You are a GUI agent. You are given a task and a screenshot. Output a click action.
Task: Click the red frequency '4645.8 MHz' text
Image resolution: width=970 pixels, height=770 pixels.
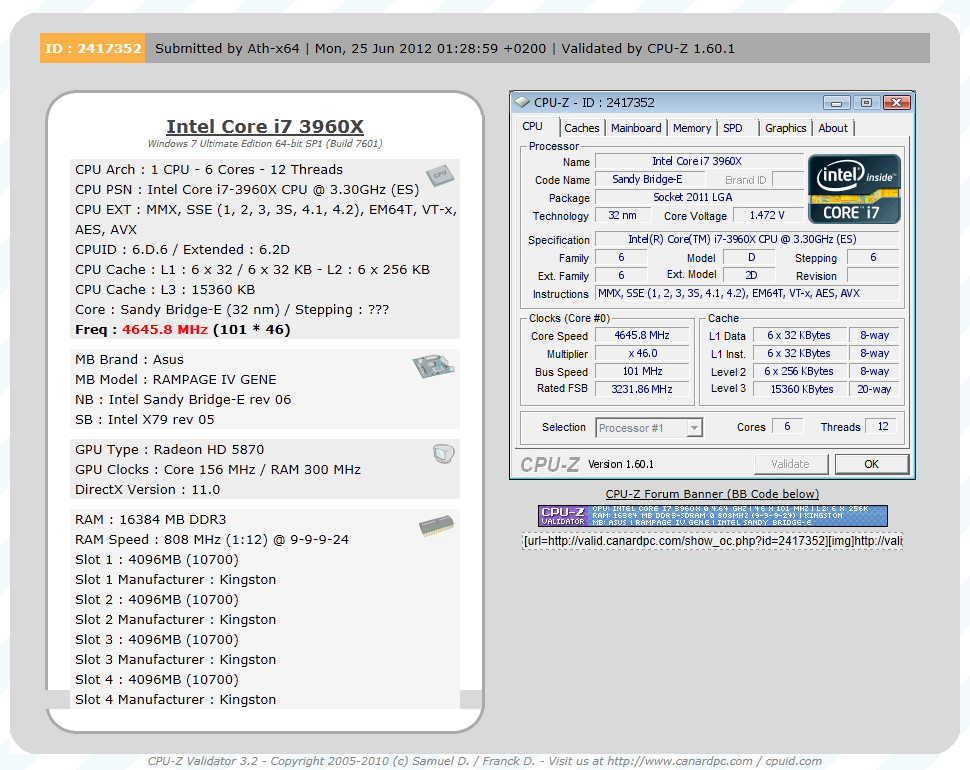(165, 330)
